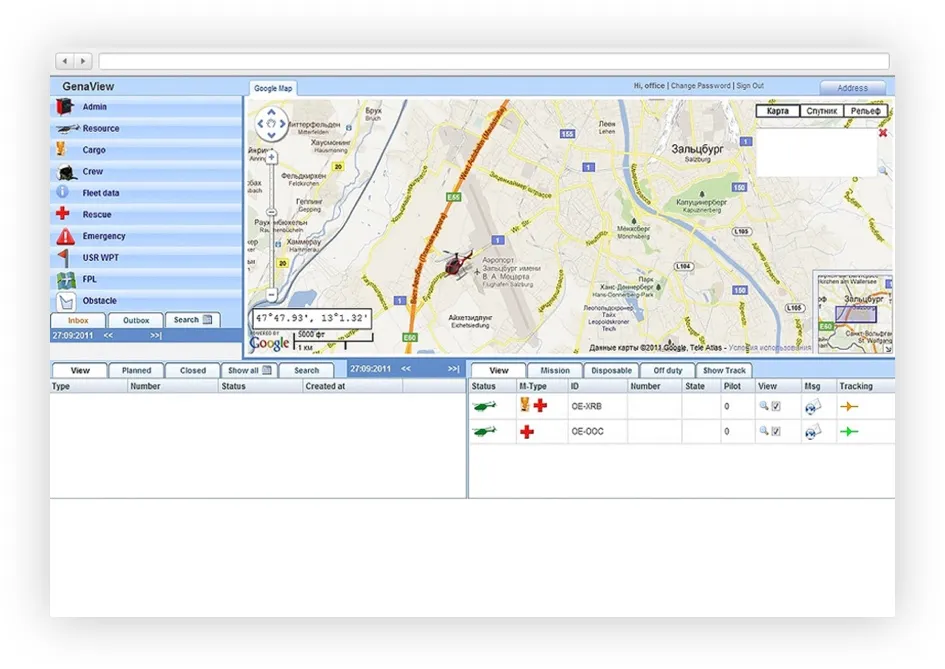Click the browser forward arrow button
The width and height of the screenshot is (945, 669).
click(83, 61)
